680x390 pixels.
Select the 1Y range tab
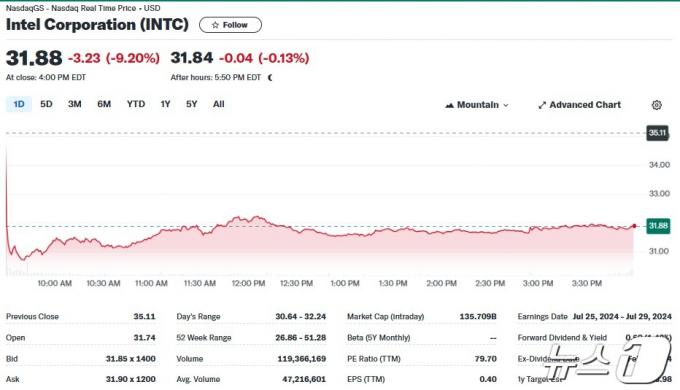[x=165, y=104]
